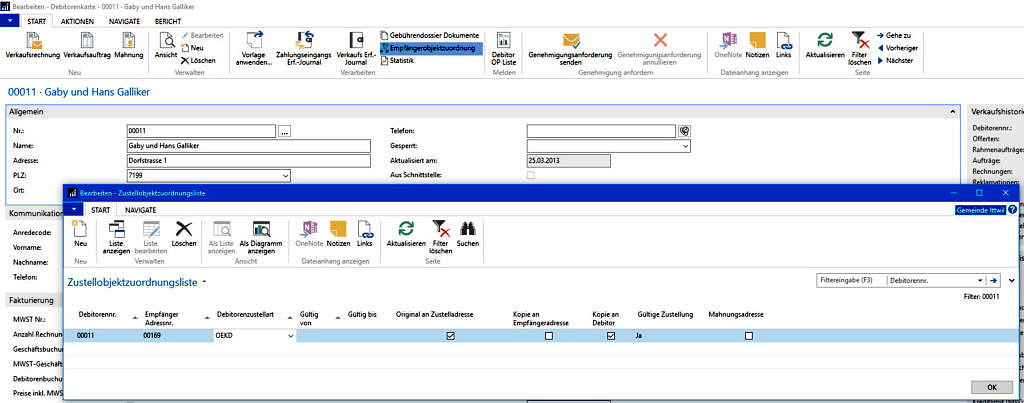
Task: Open the PLZ dropdown field
Action: [x=285, y=175]
